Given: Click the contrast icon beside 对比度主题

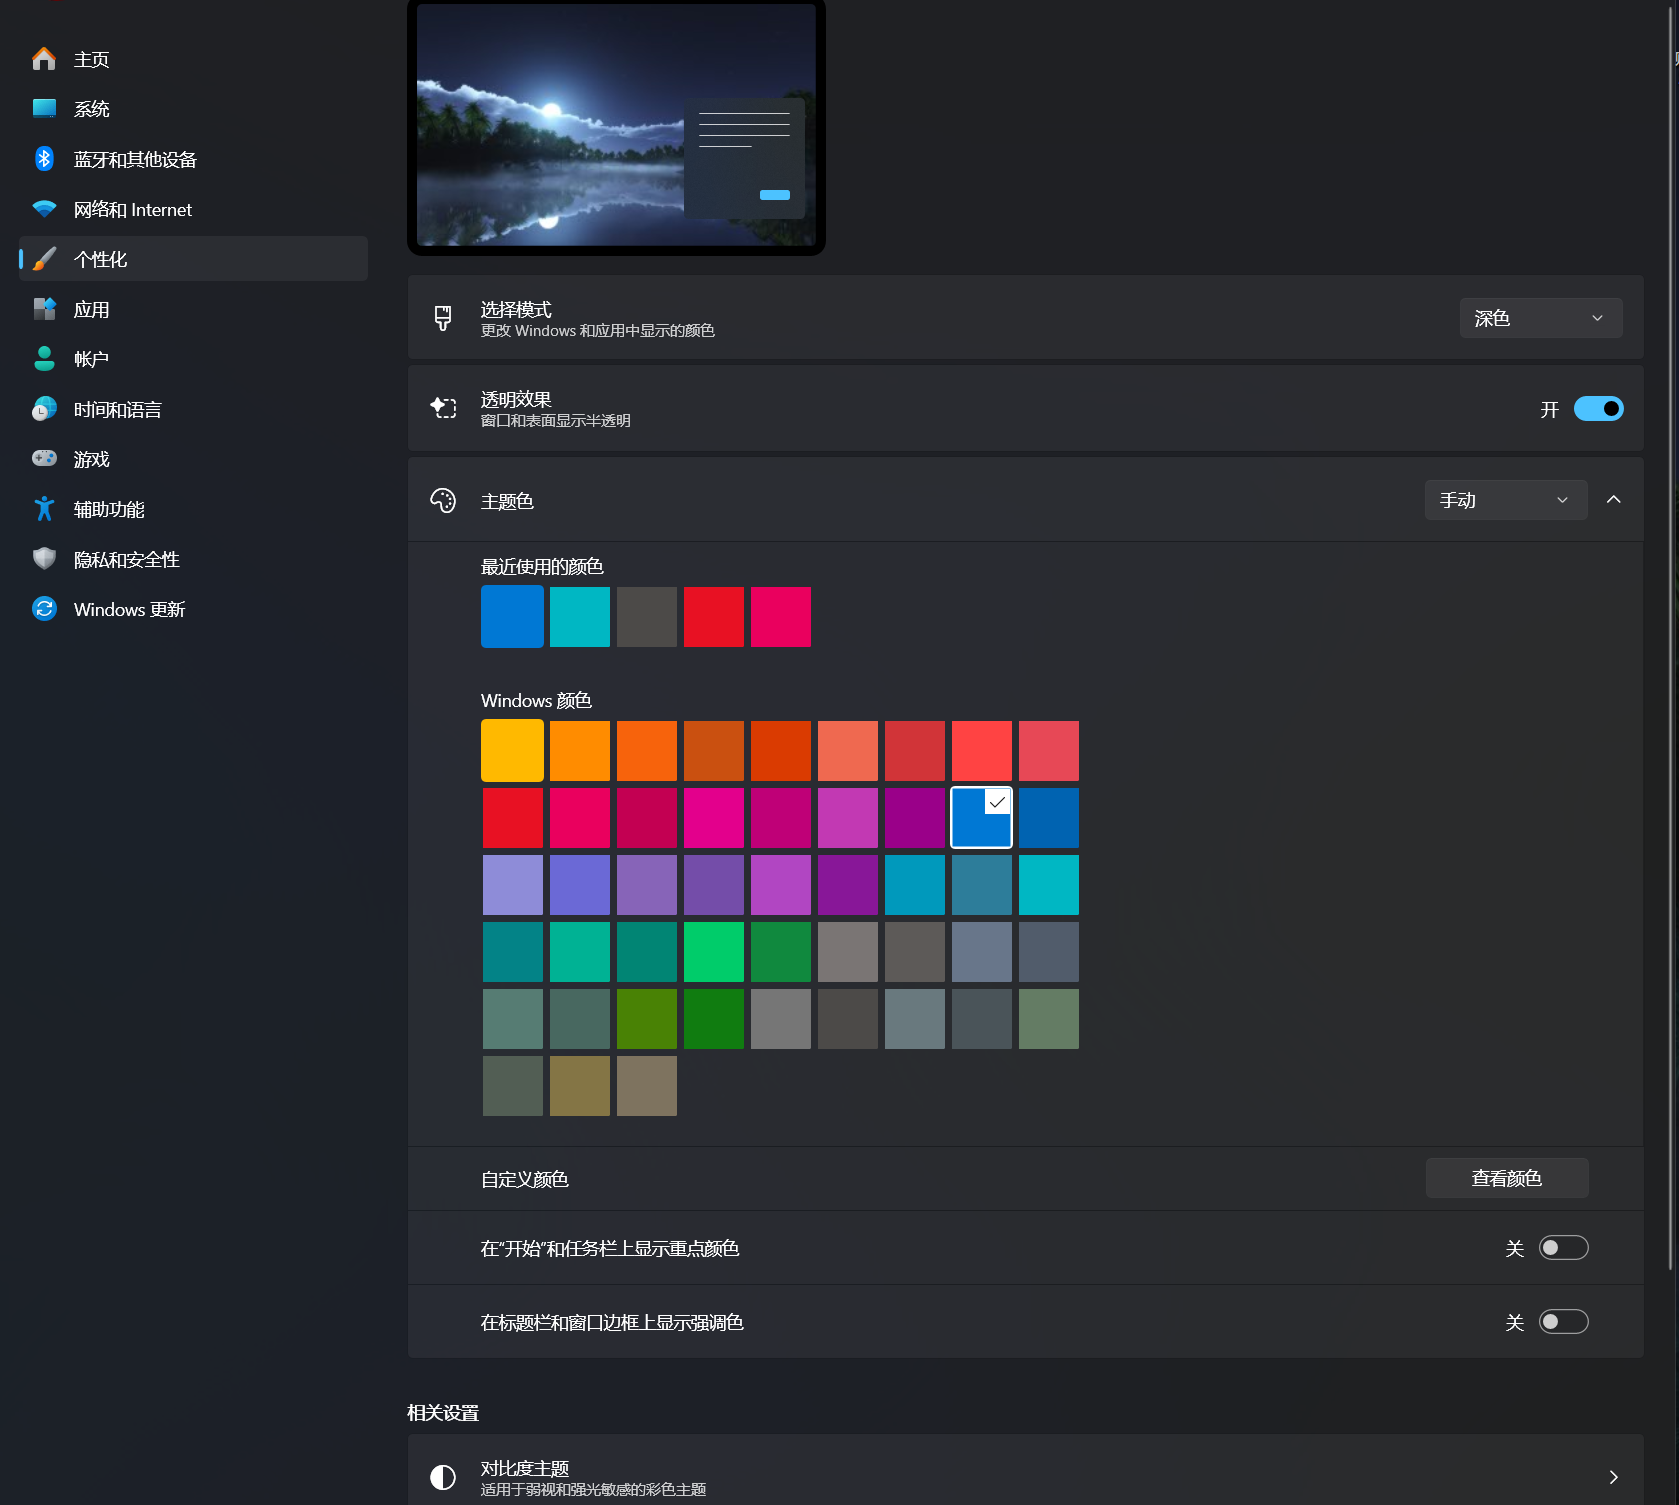Looking at the screenshot, I should [x=443, y=1477].
